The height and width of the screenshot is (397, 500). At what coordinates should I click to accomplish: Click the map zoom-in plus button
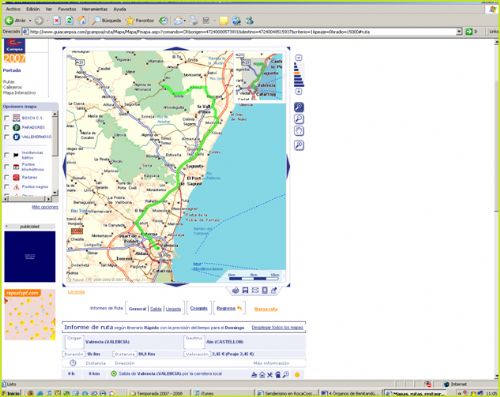(299, 91)
